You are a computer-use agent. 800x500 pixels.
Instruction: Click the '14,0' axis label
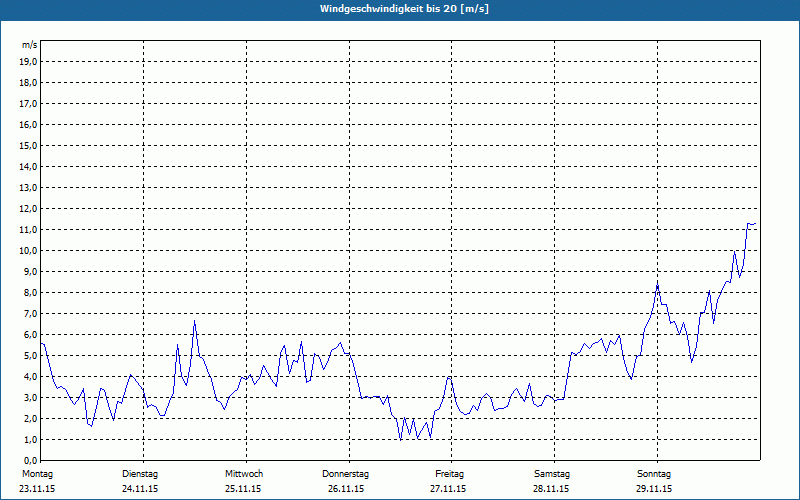point(28,166)
